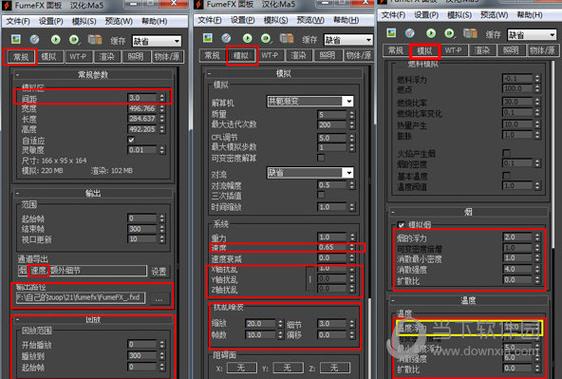This screenshot has width=562, height=379.
Task: Click 烟的浮力 value field 2.0
Action: 518,237
